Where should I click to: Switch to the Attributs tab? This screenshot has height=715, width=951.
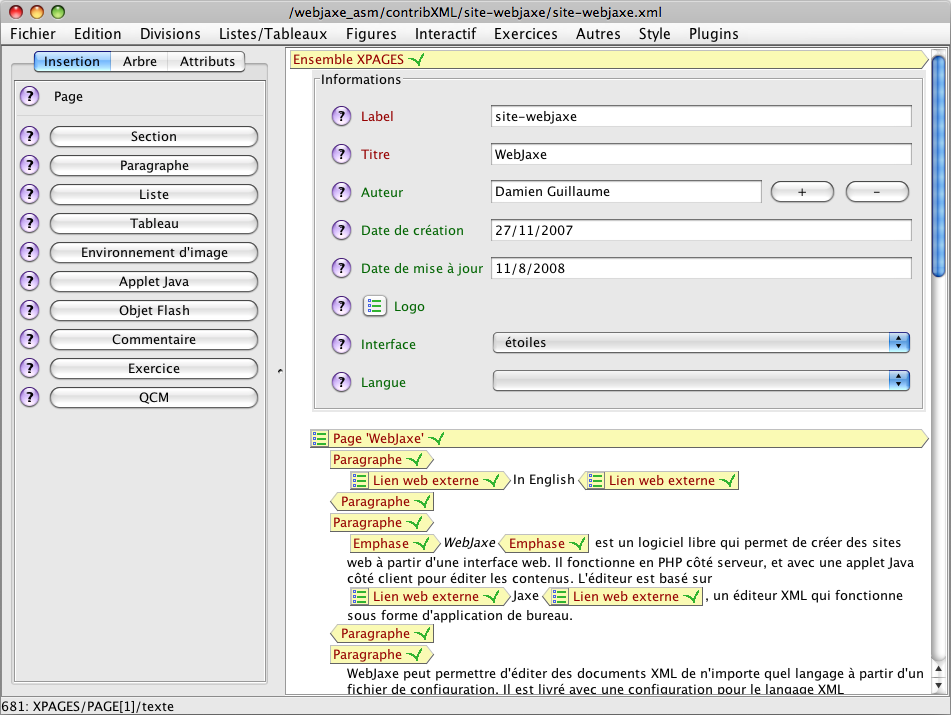[x=207, y=62]
